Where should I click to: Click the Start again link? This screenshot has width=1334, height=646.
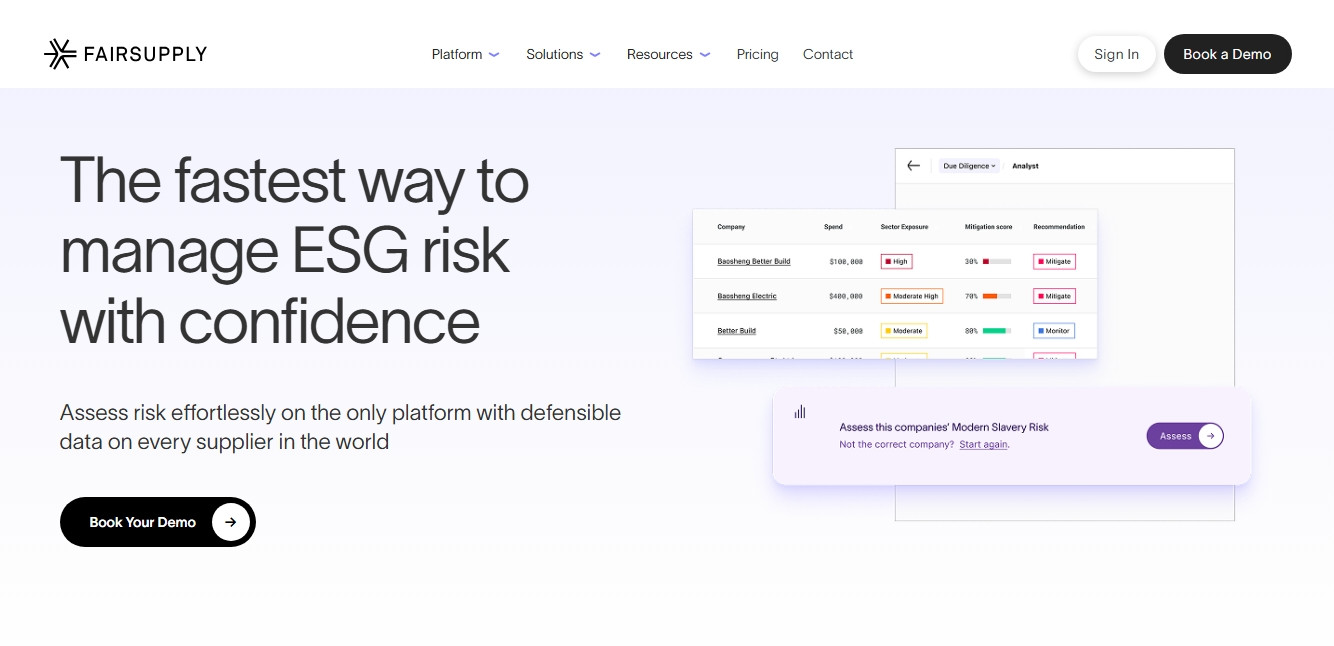(983, 445)
